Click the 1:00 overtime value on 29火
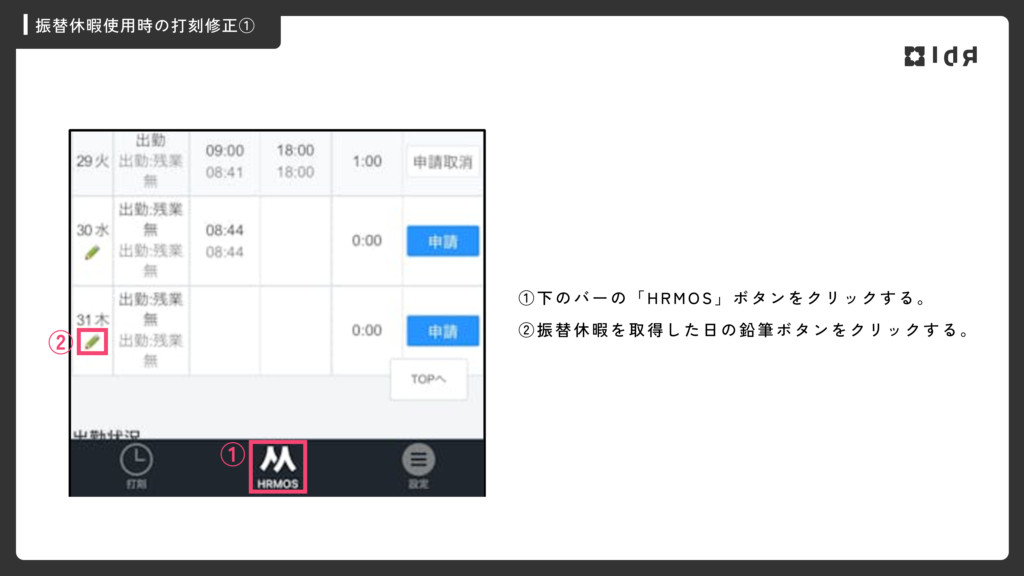1024x576 pixels. 367,161
